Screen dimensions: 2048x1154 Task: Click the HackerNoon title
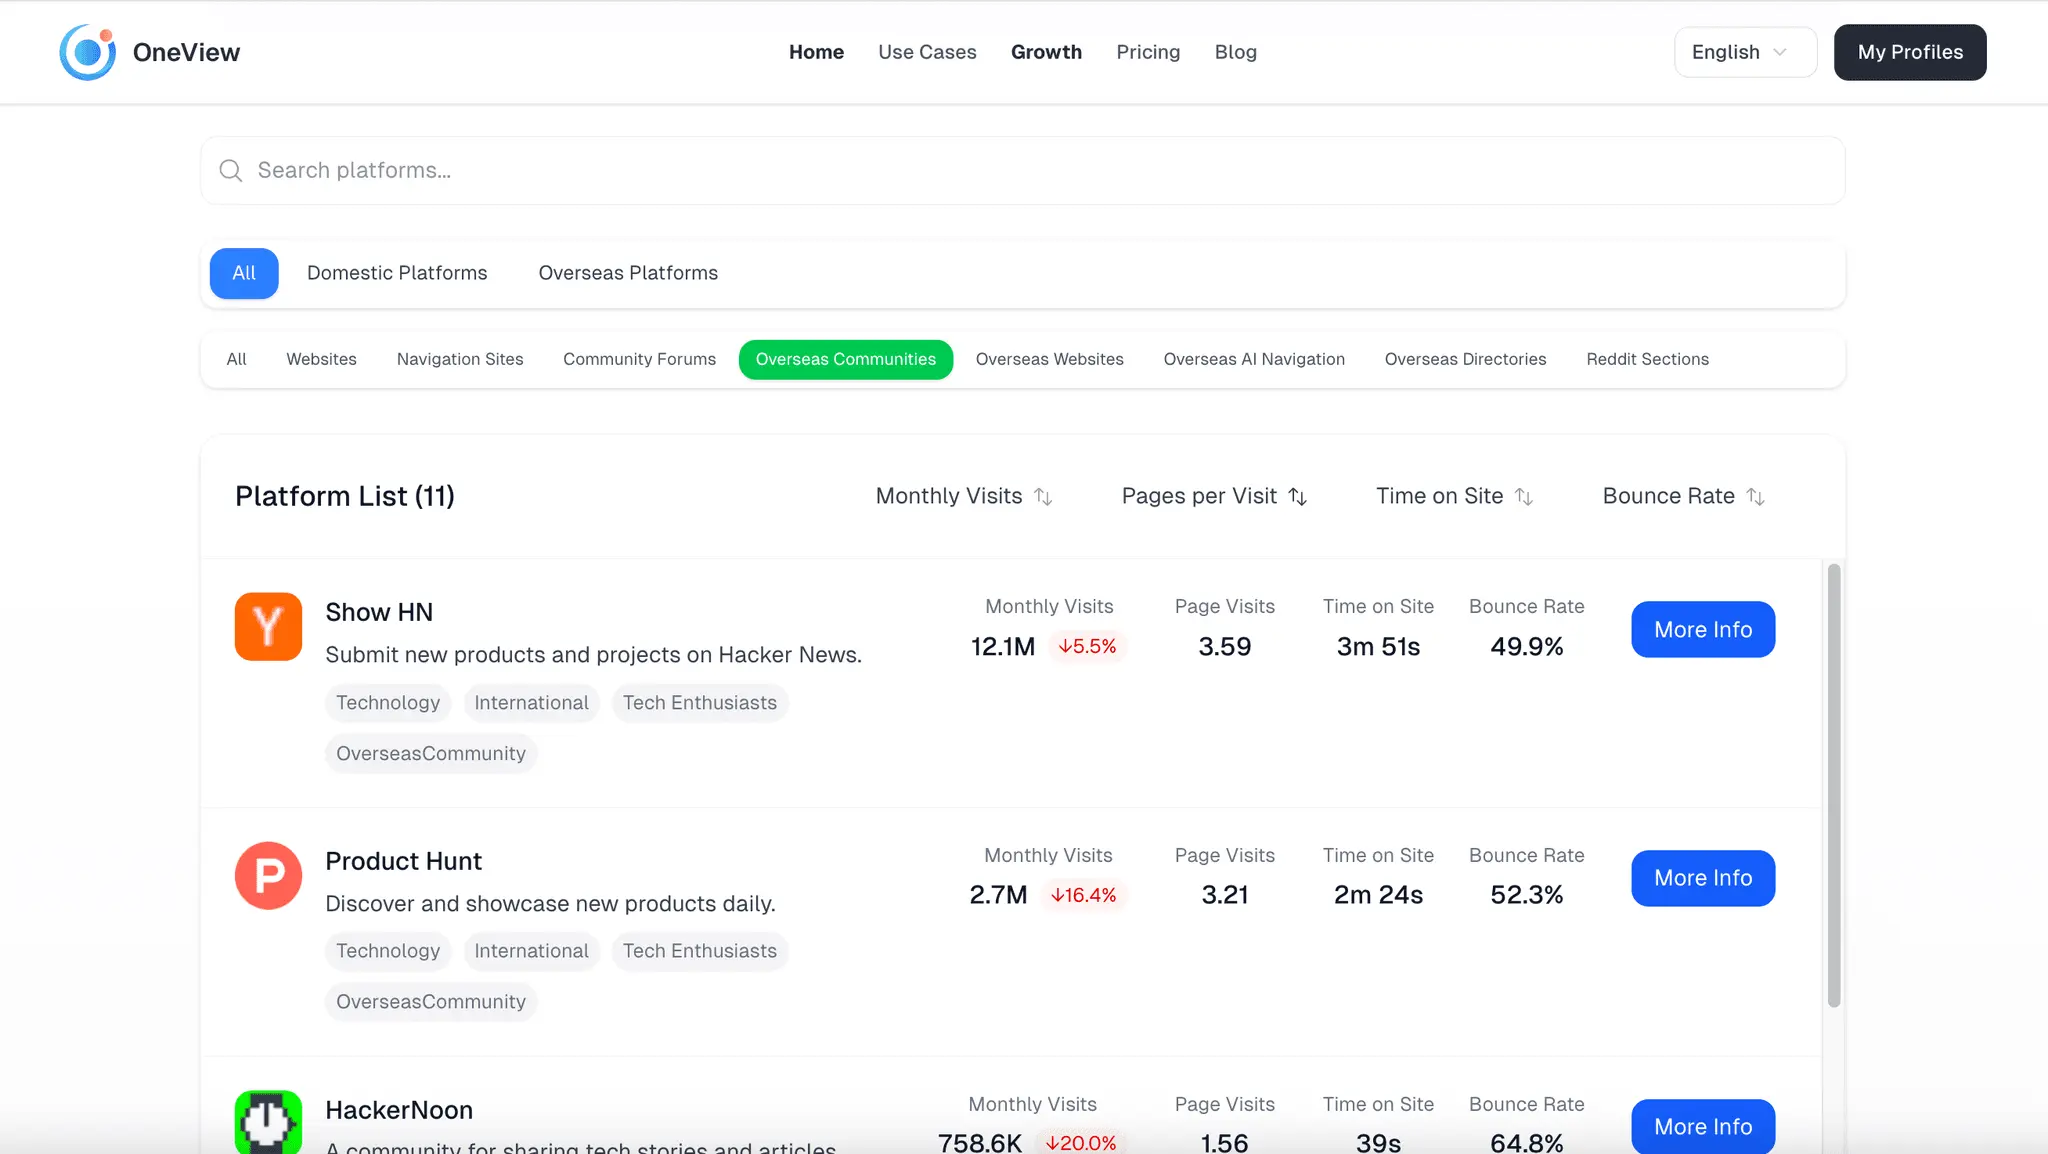pyautogui.click(x=399, y=1110)
